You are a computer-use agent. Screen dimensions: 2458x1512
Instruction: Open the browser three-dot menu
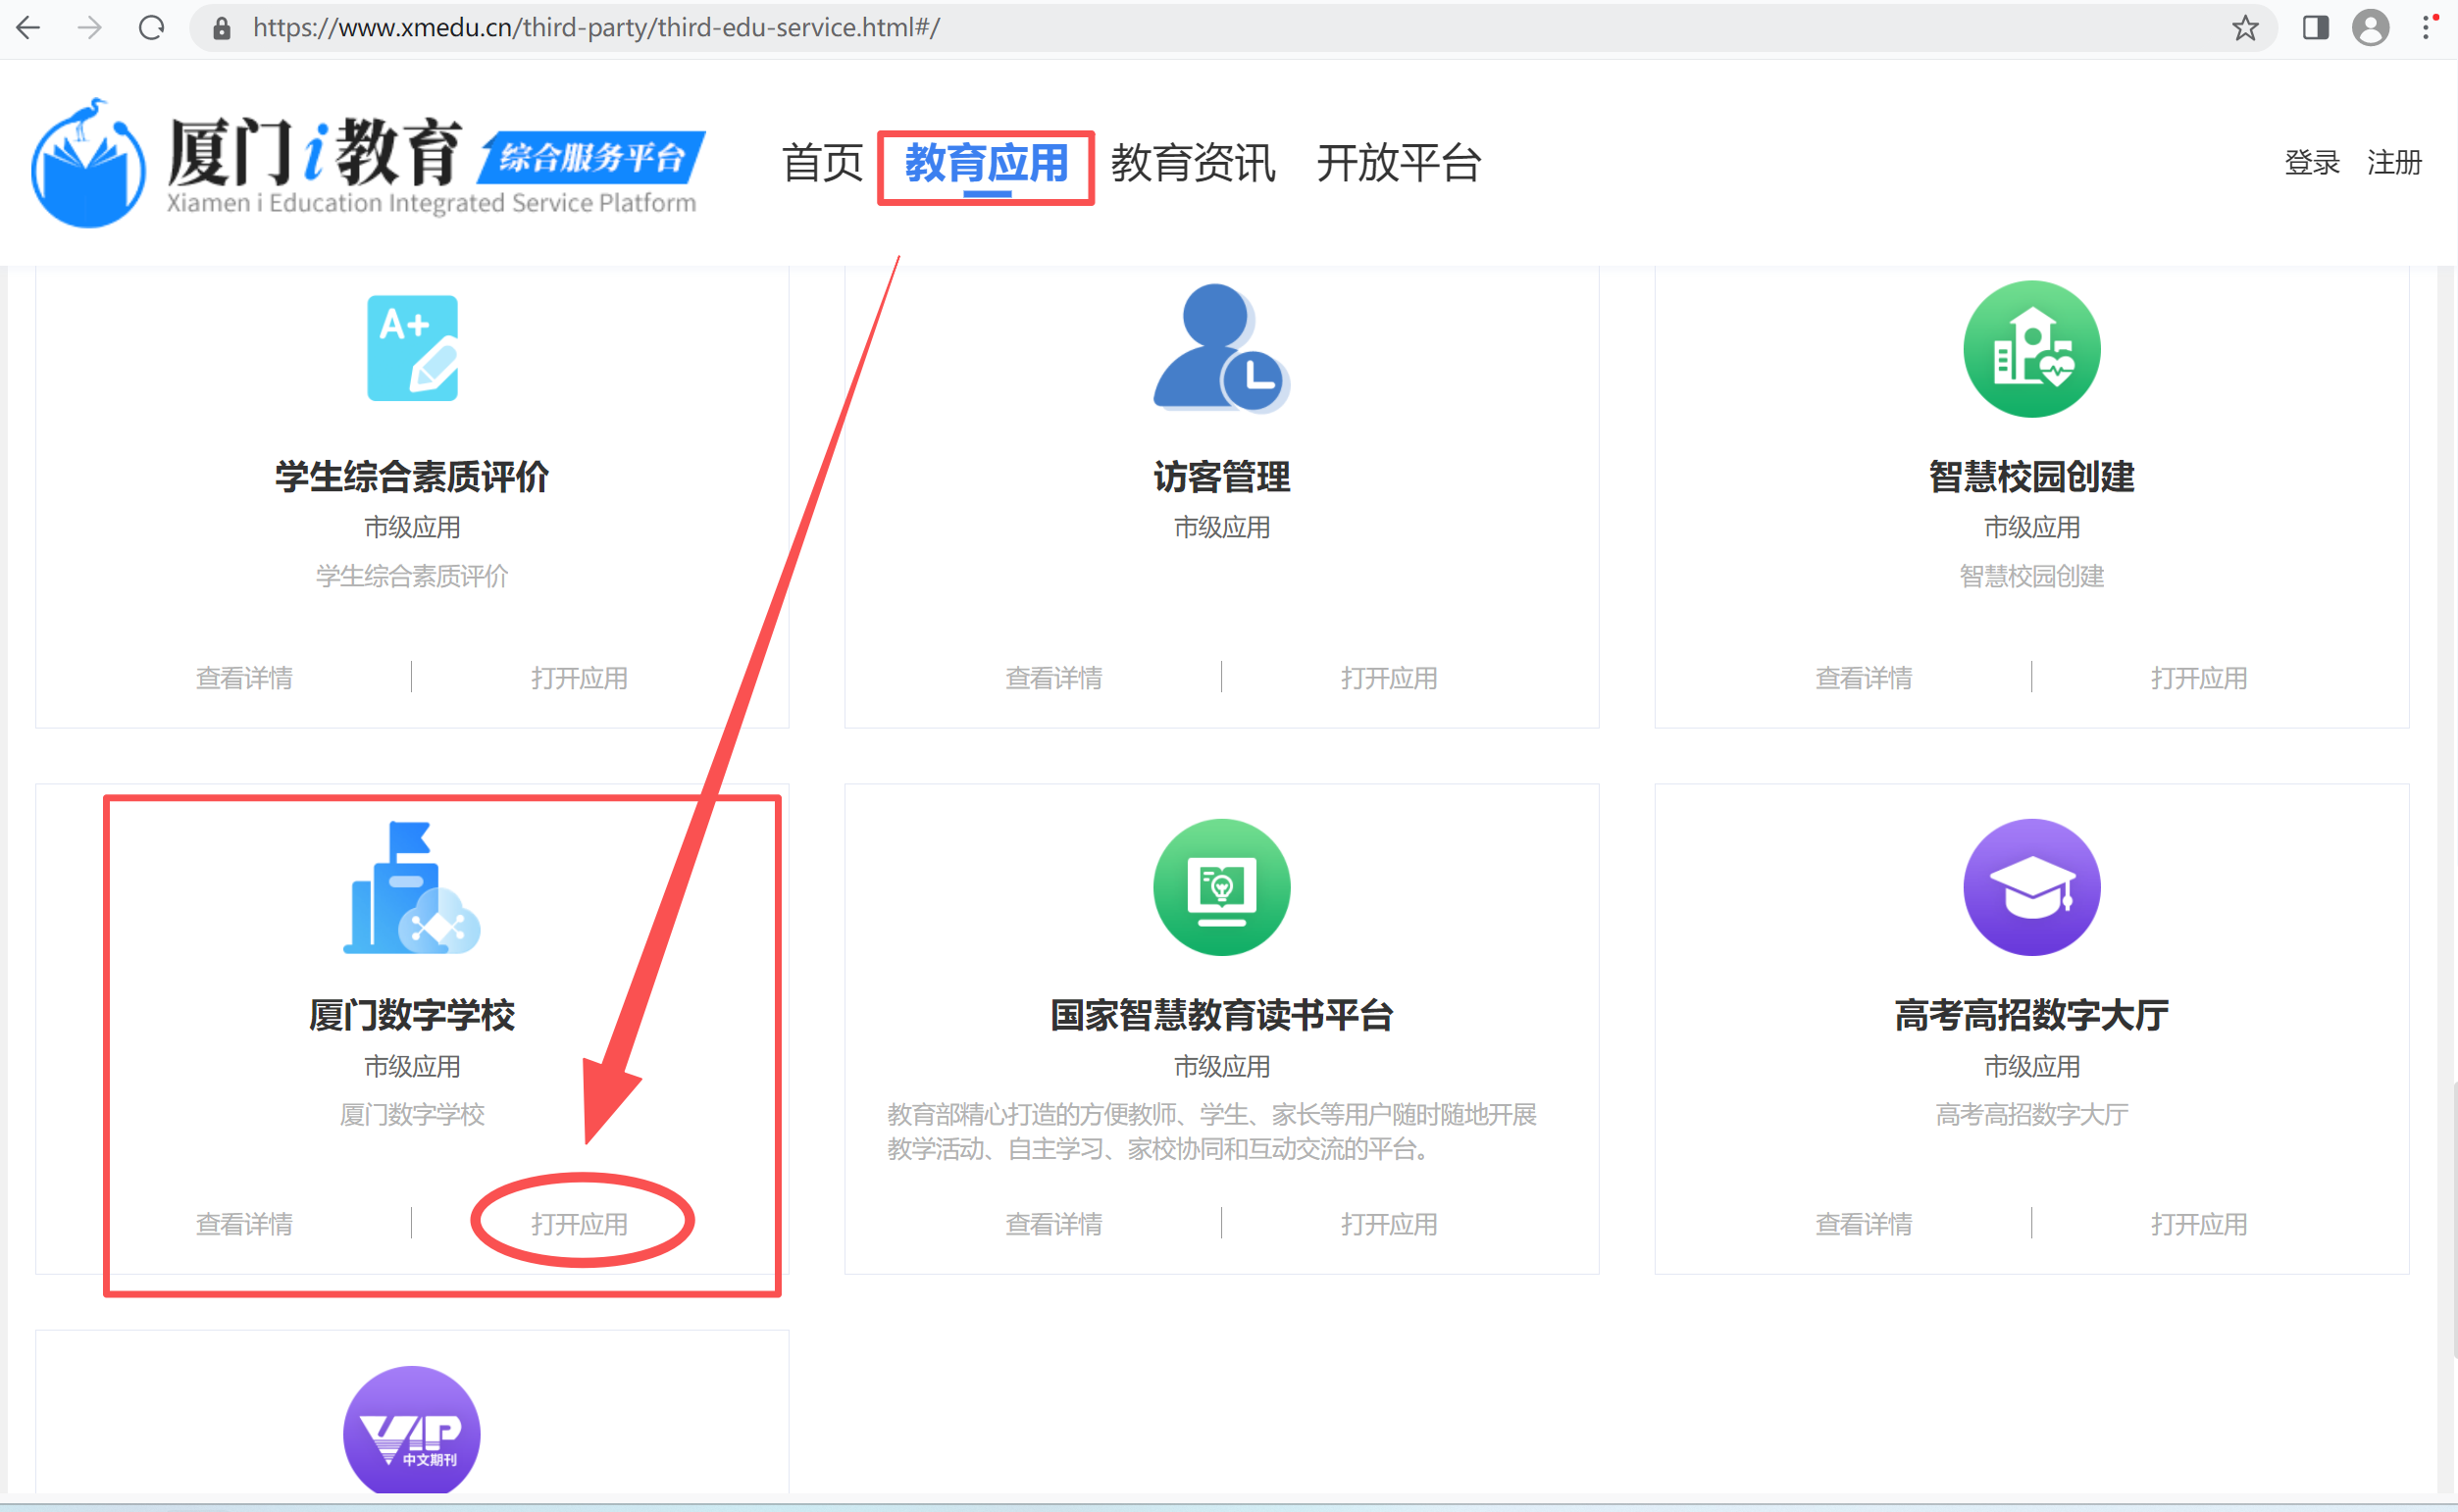coord(2428,28)
